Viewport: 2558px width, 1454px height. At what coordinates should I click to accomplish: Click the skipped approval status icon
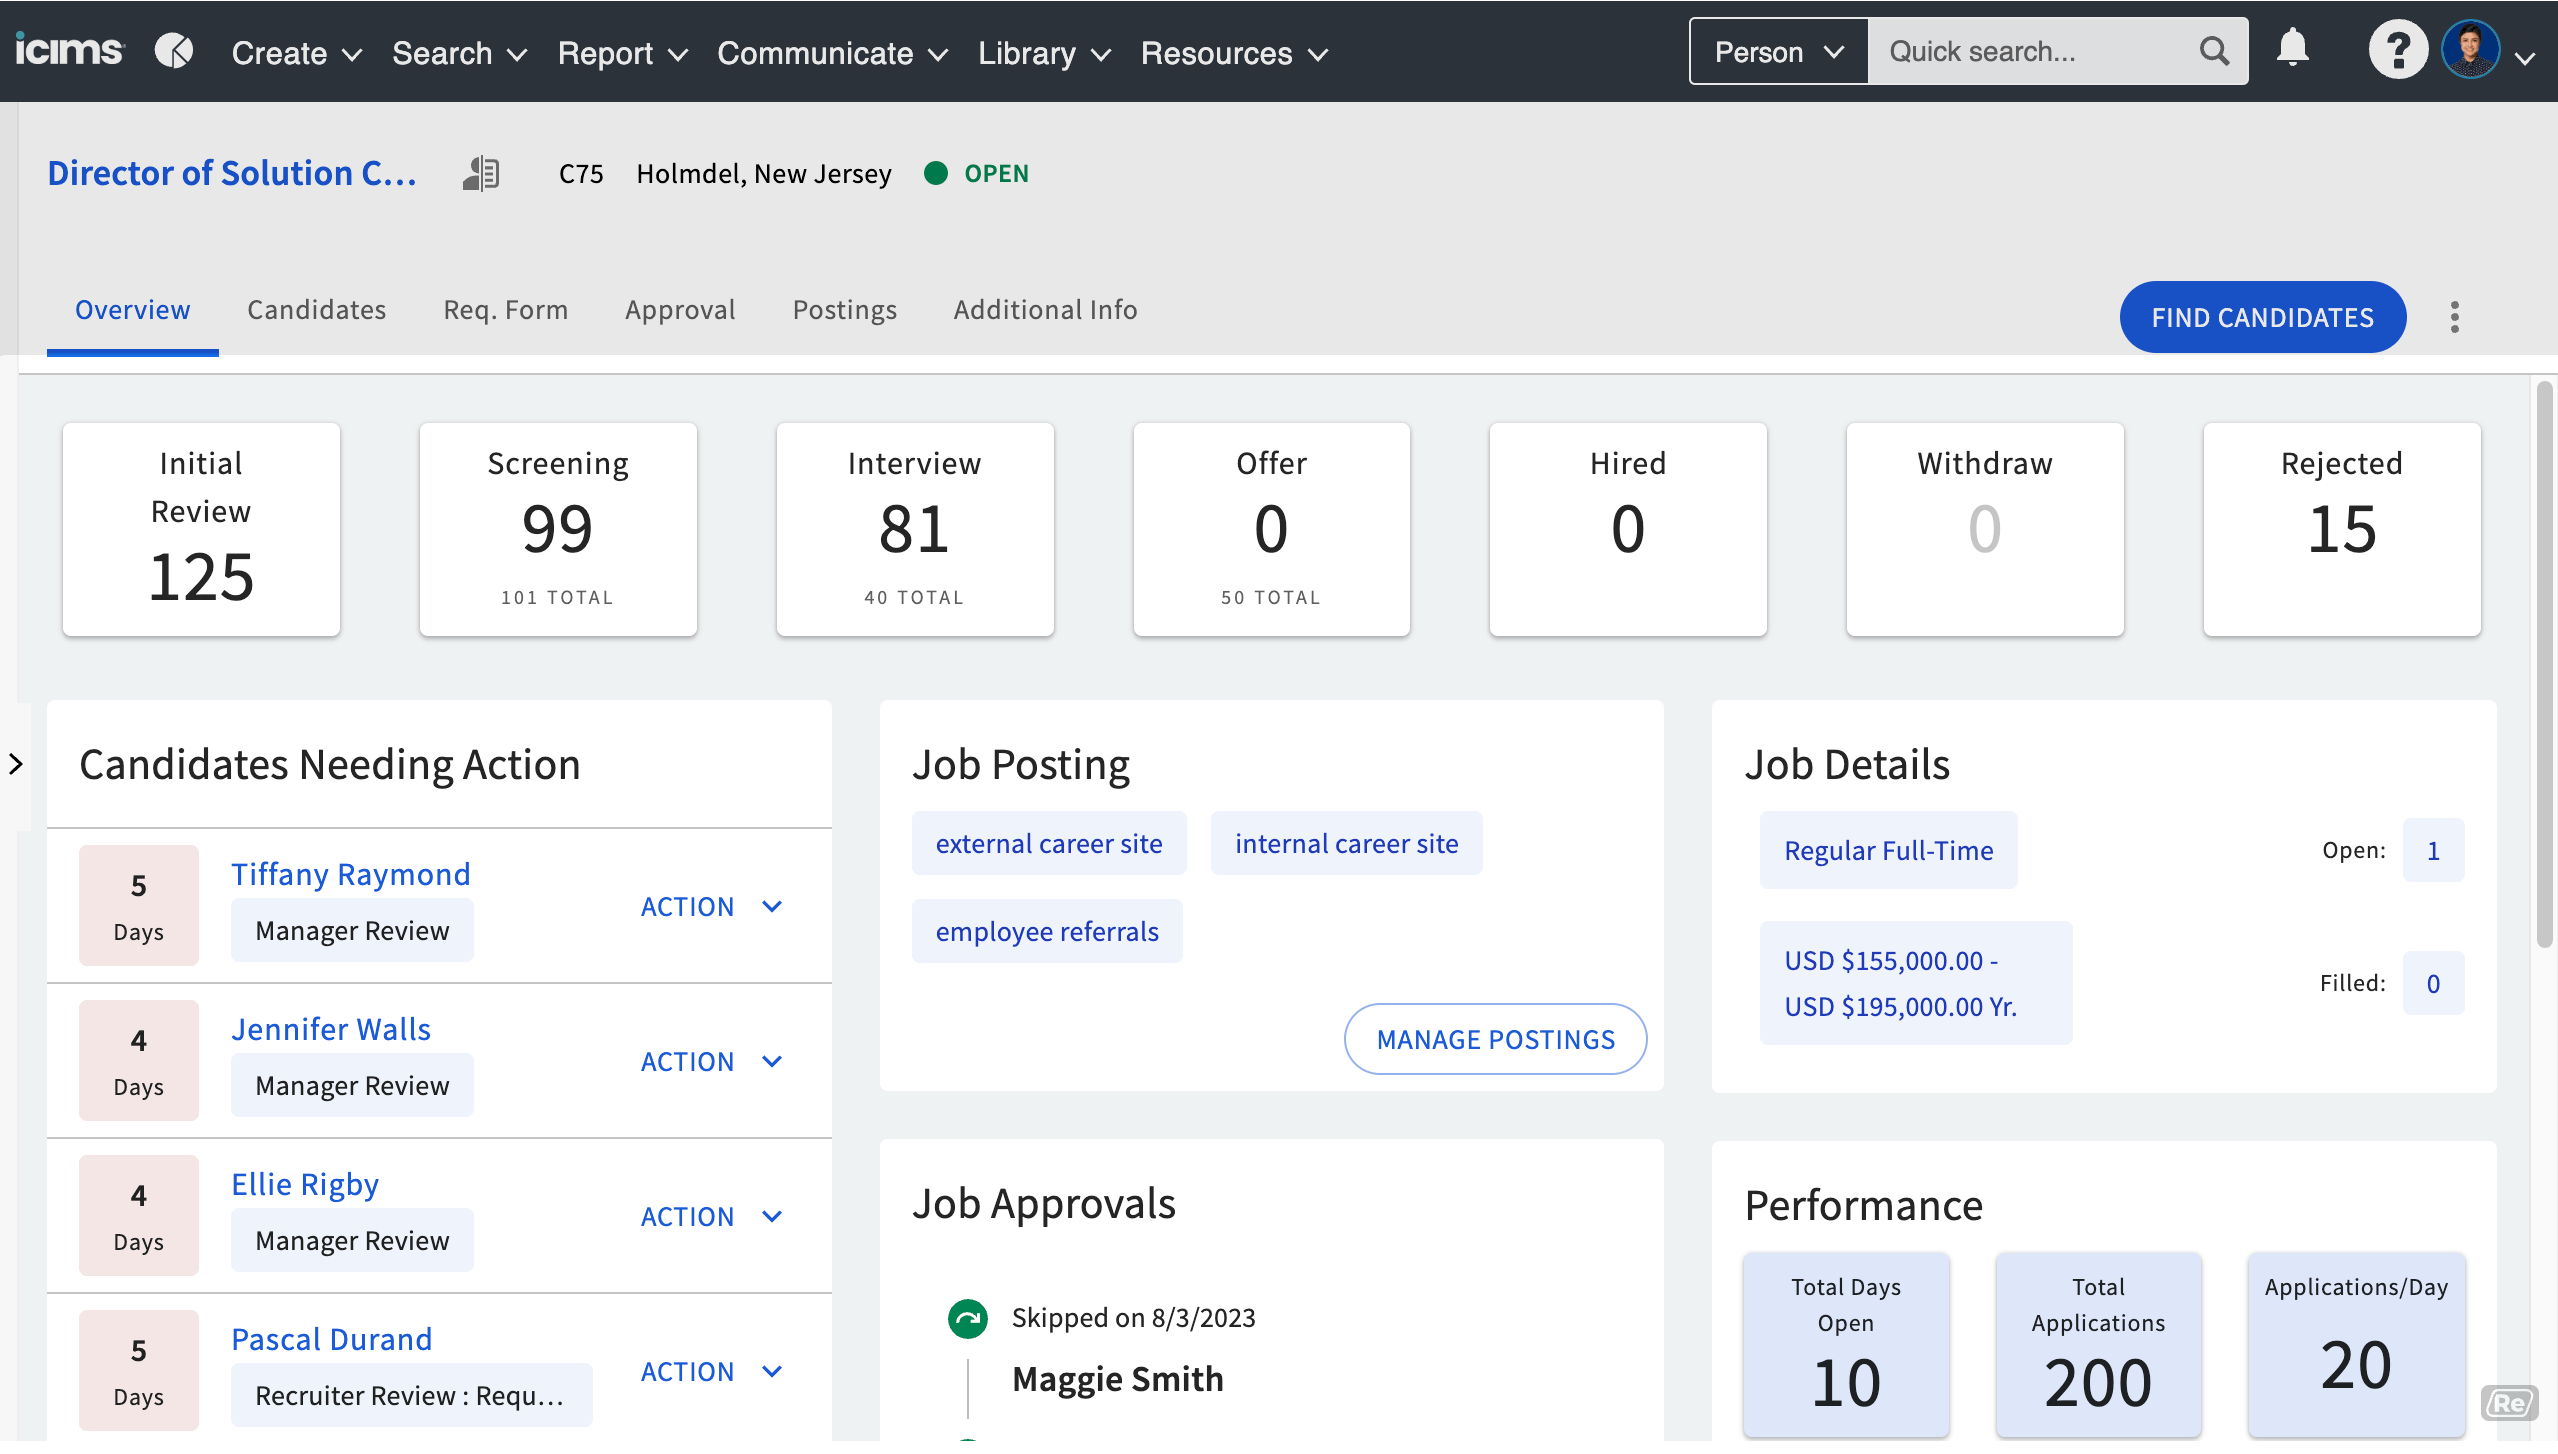[x=967, y=1319]
